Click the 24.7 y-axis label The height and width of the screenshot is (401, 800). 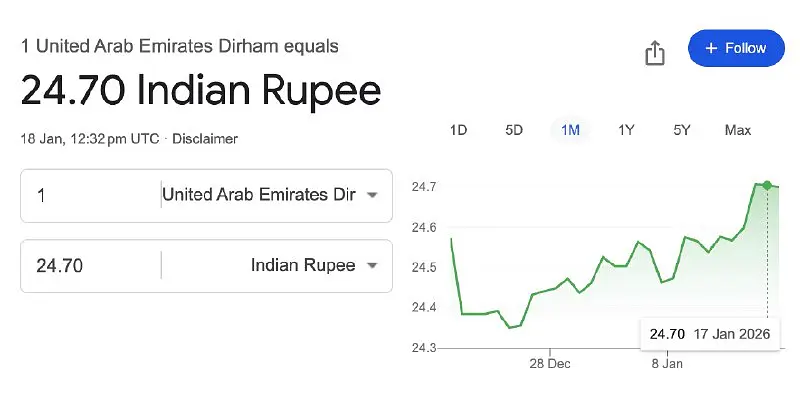pyautogui.click(x=424, y=187)
